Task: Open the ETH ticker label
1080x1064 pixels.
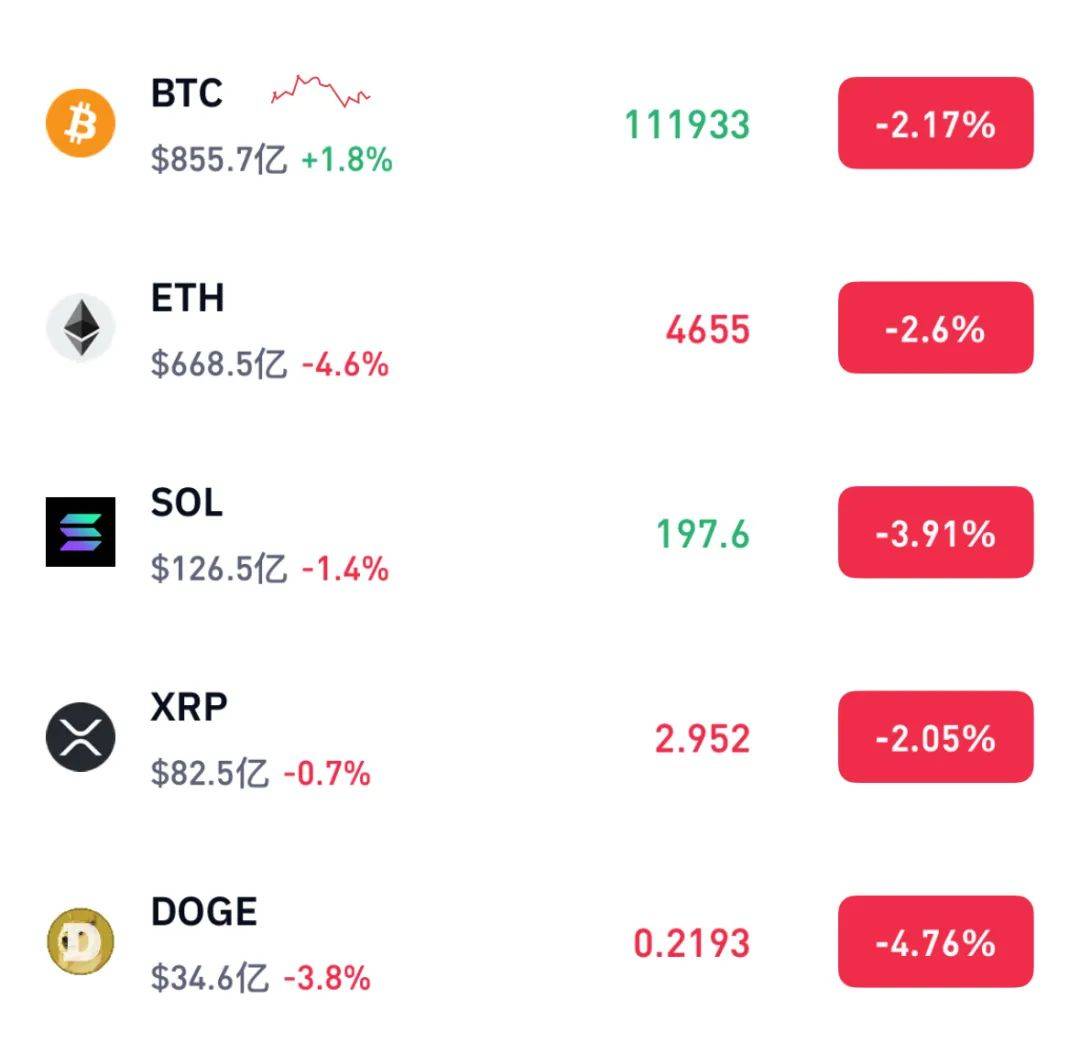Action: (187, 298)
